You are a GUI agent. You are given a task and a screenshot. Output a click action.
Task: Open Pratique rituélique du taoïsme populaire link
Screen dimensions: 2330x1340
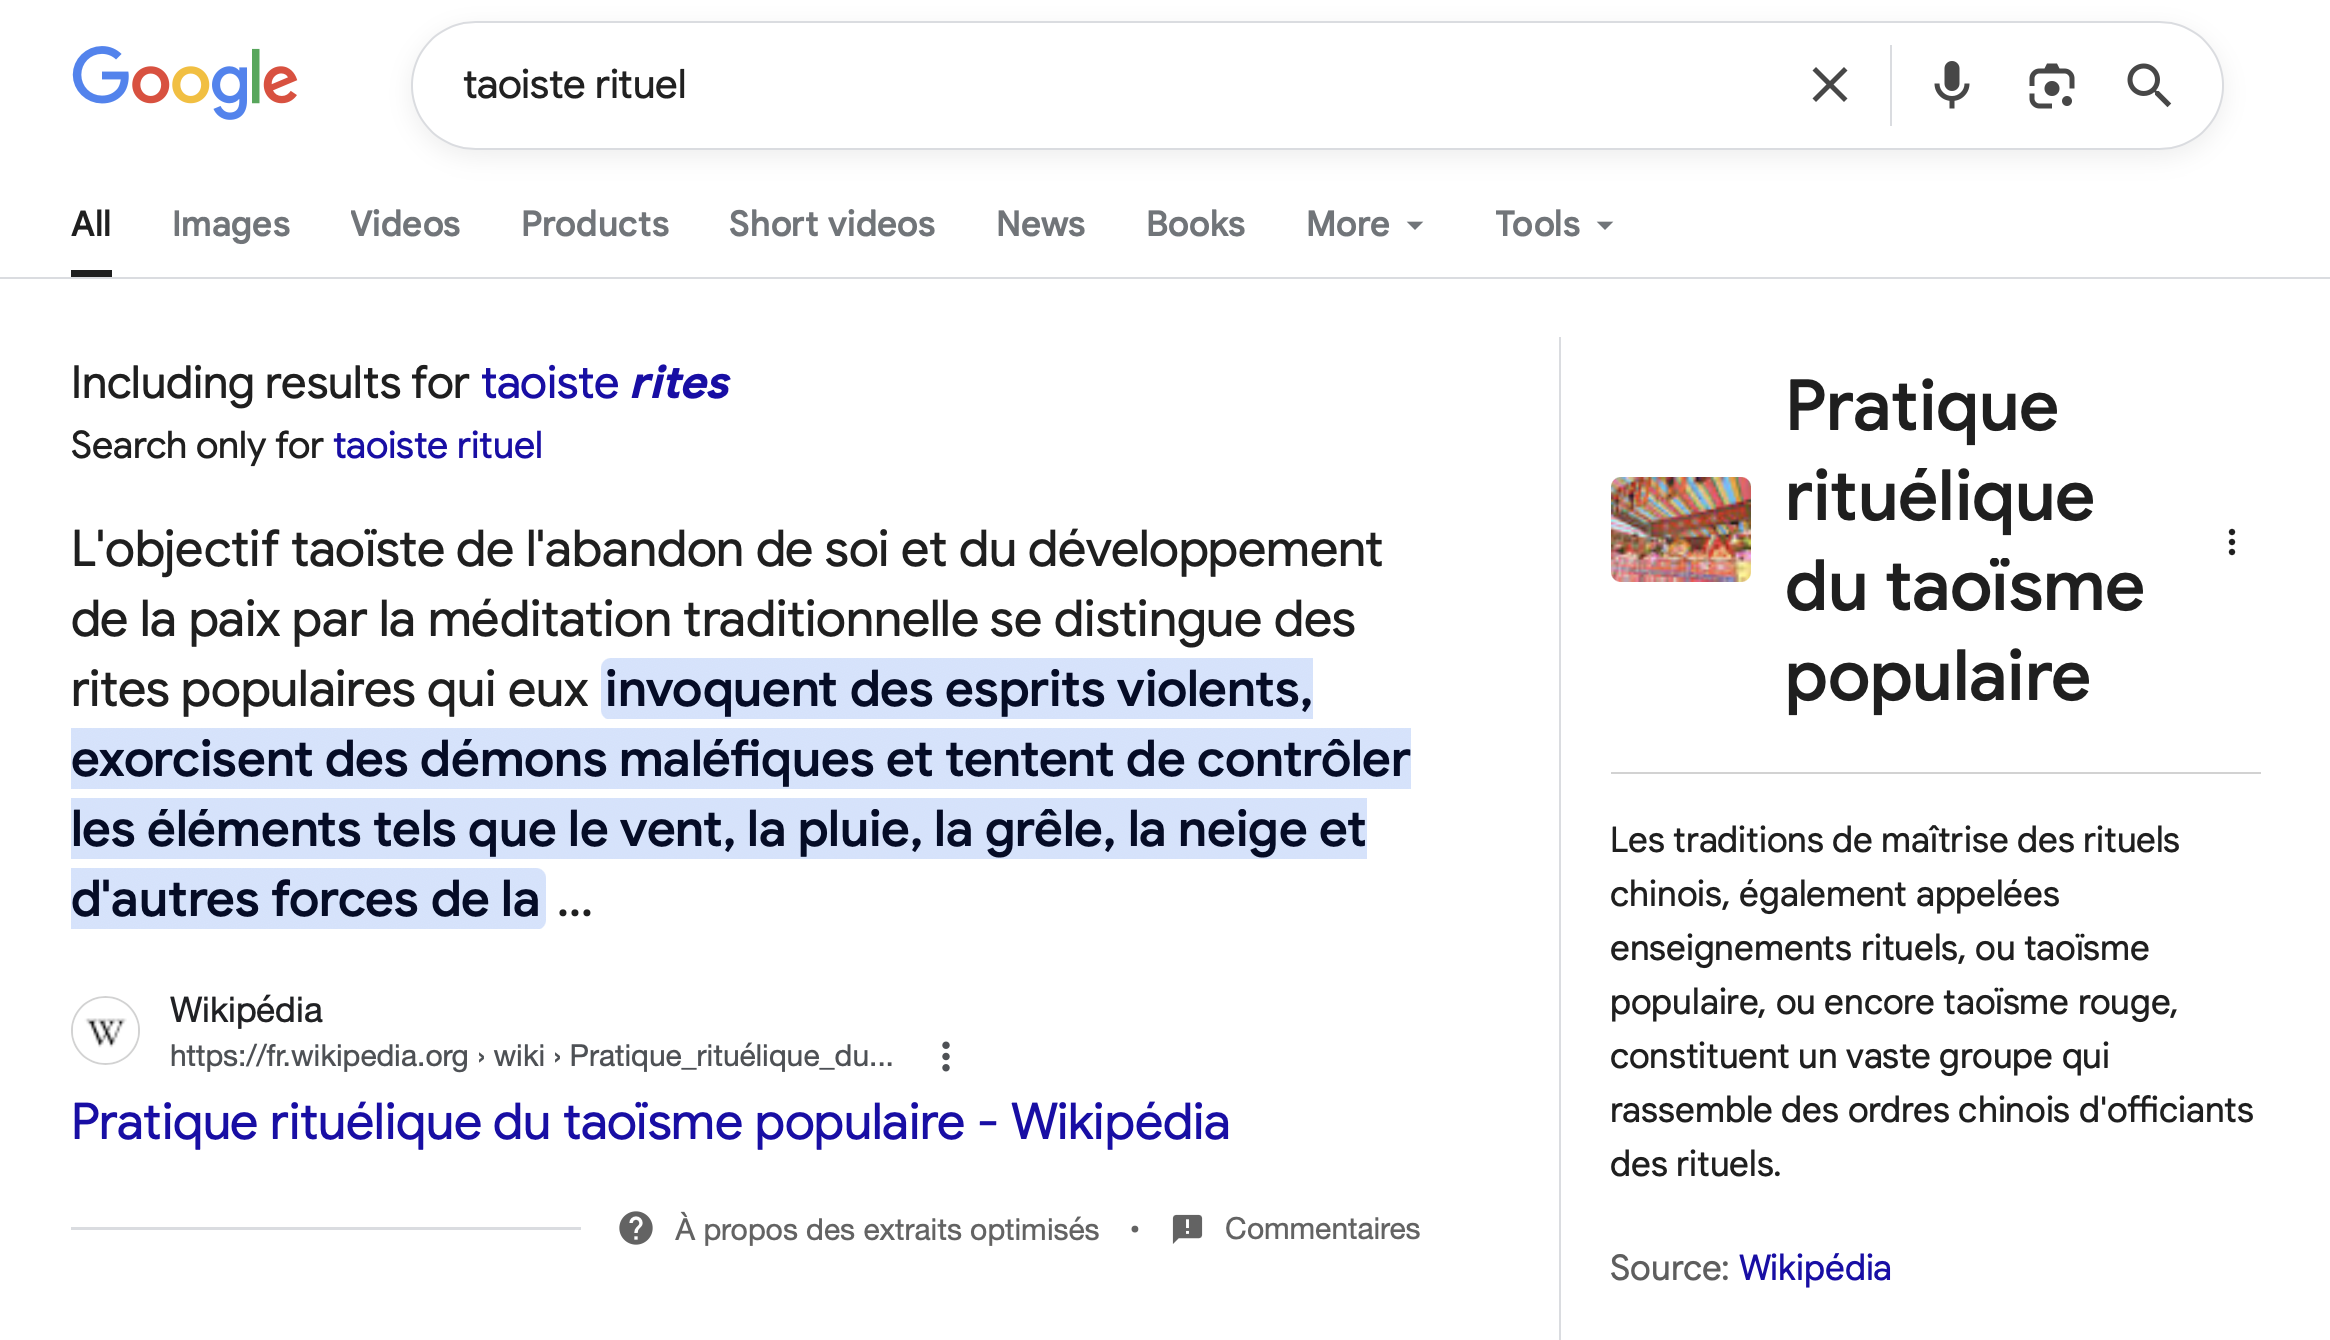point(650,1122)
